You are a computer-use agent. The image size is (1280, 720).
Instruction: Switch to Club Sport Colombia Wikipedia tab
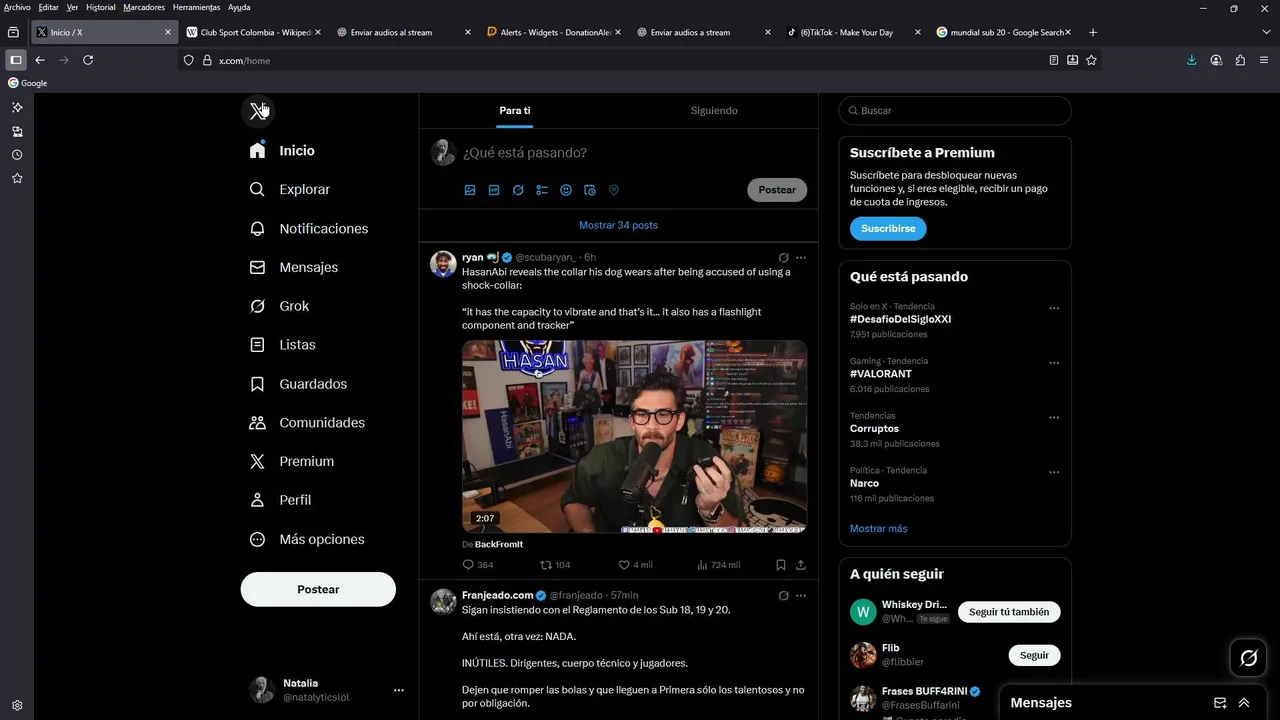coord(254,32)
